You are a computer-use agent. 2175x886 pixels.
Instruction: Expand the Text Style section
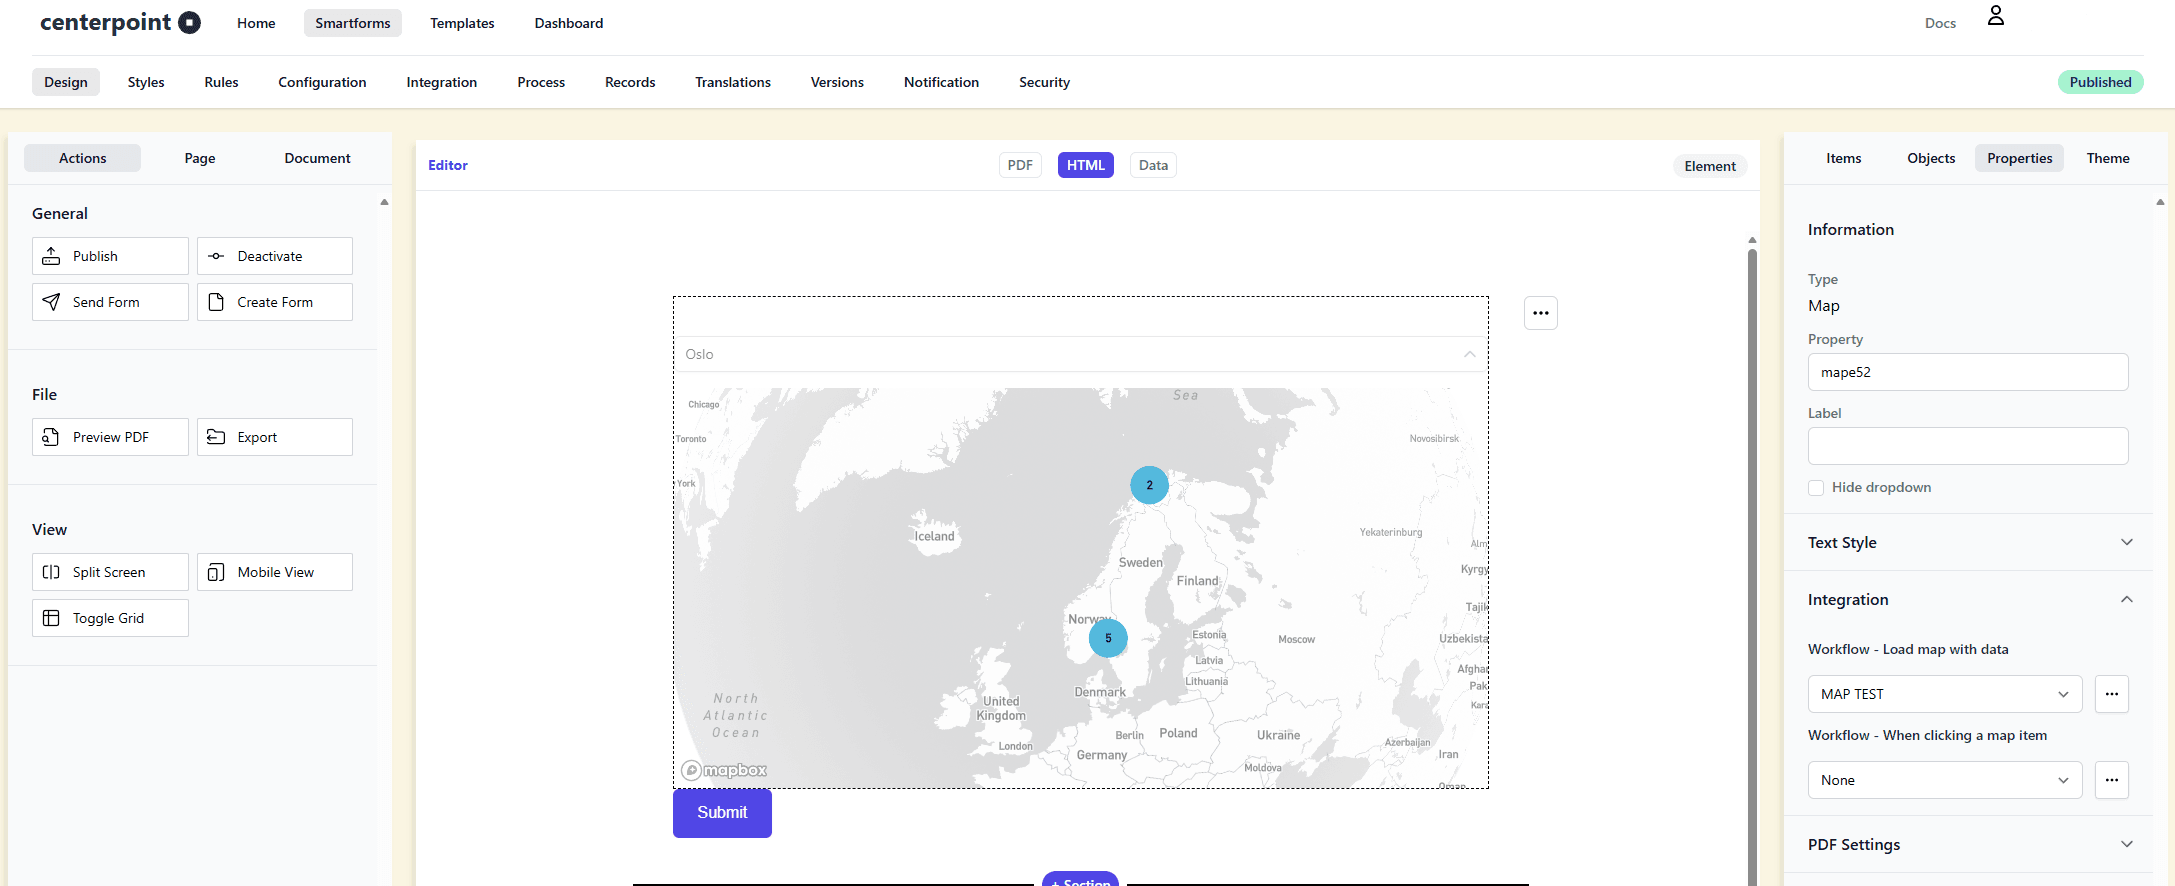[x=1969, y=542]
